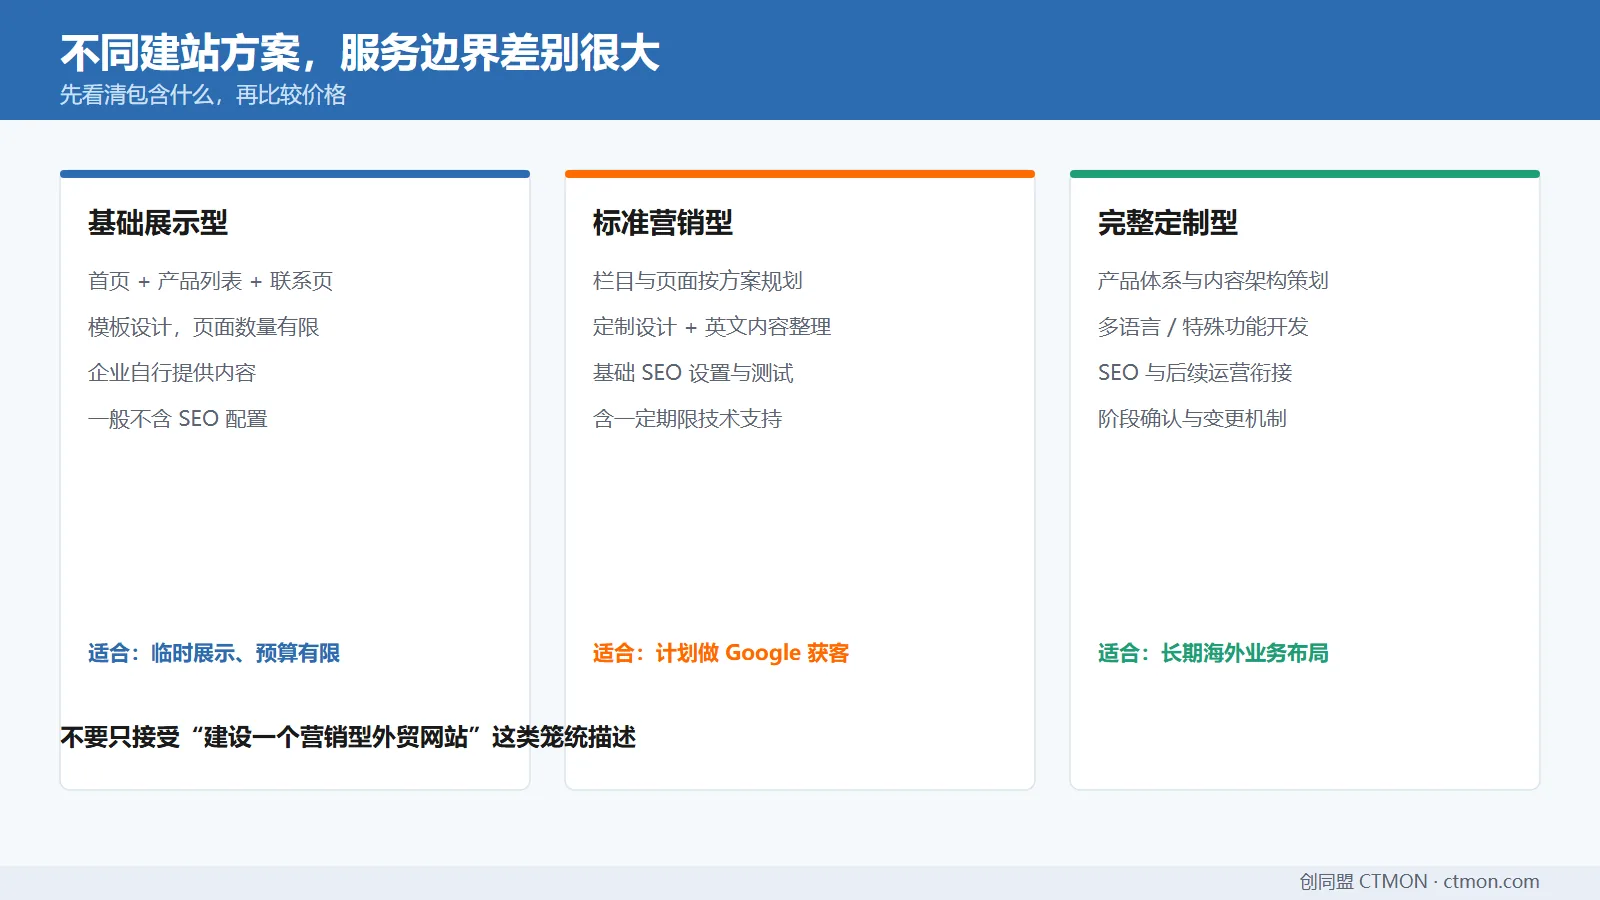The width and height of the screenshot is (1600, 900).
Task: Select the line 多语言 / 特殊功能开发
Action: point(1203,327)
